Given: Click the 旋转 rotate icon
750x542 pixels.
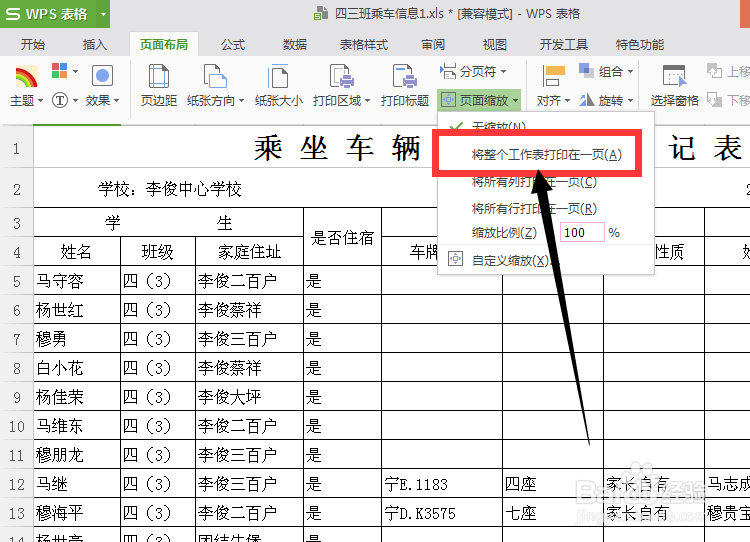Looking at the screenshot, I should pyautogui.click(x=586, y=100).
